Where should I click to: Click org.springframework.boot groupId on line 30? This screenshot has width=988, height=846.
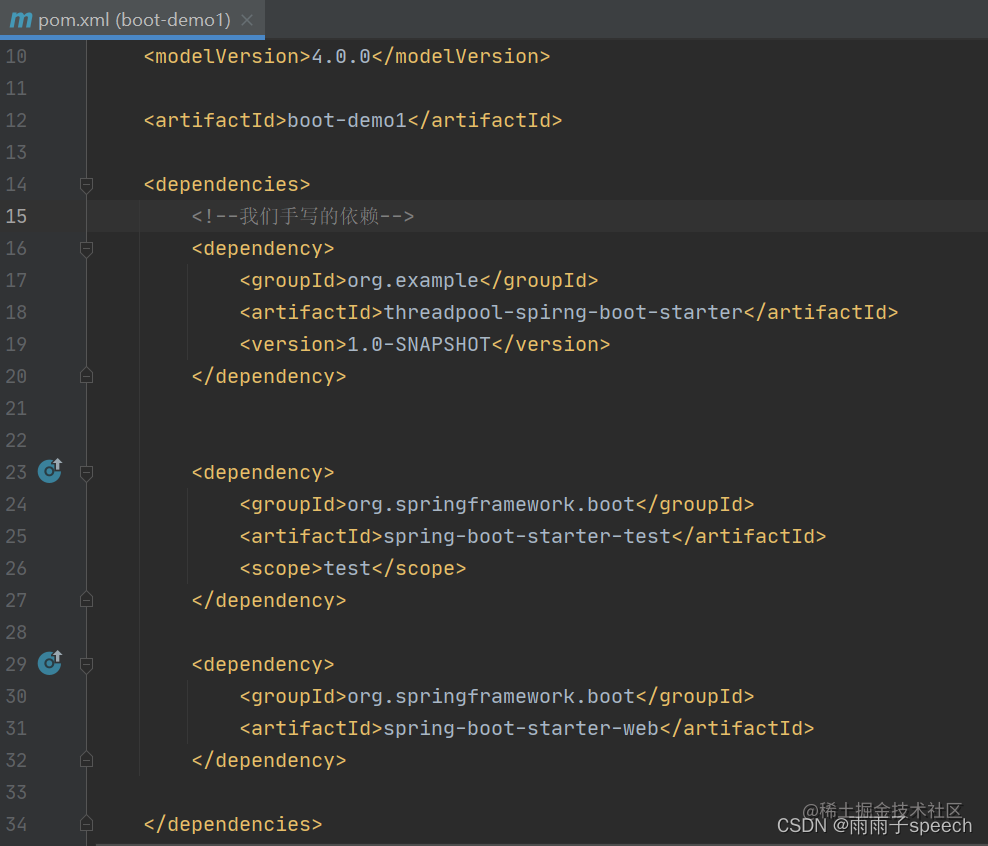click(x=491, y=697)
